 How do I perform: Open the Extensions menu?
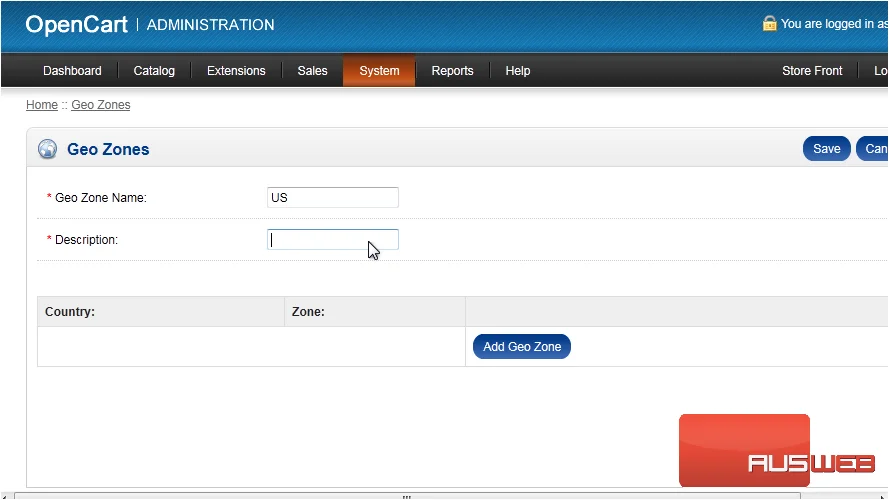coord(236,71)
